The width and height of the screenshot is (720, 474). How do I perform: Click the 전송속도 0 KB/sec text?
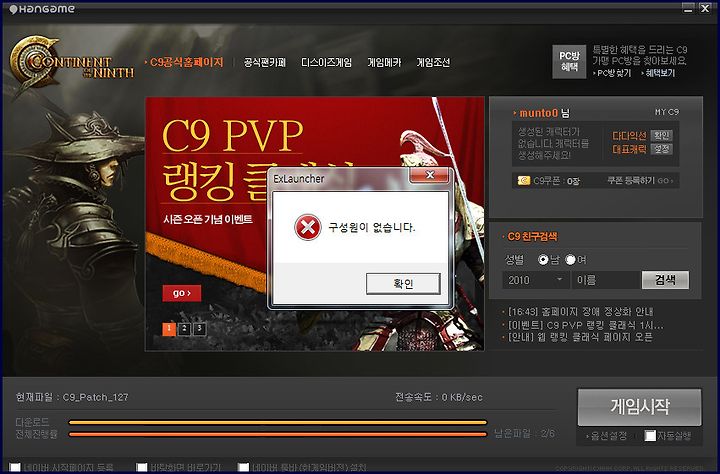[x=439, y=397]
